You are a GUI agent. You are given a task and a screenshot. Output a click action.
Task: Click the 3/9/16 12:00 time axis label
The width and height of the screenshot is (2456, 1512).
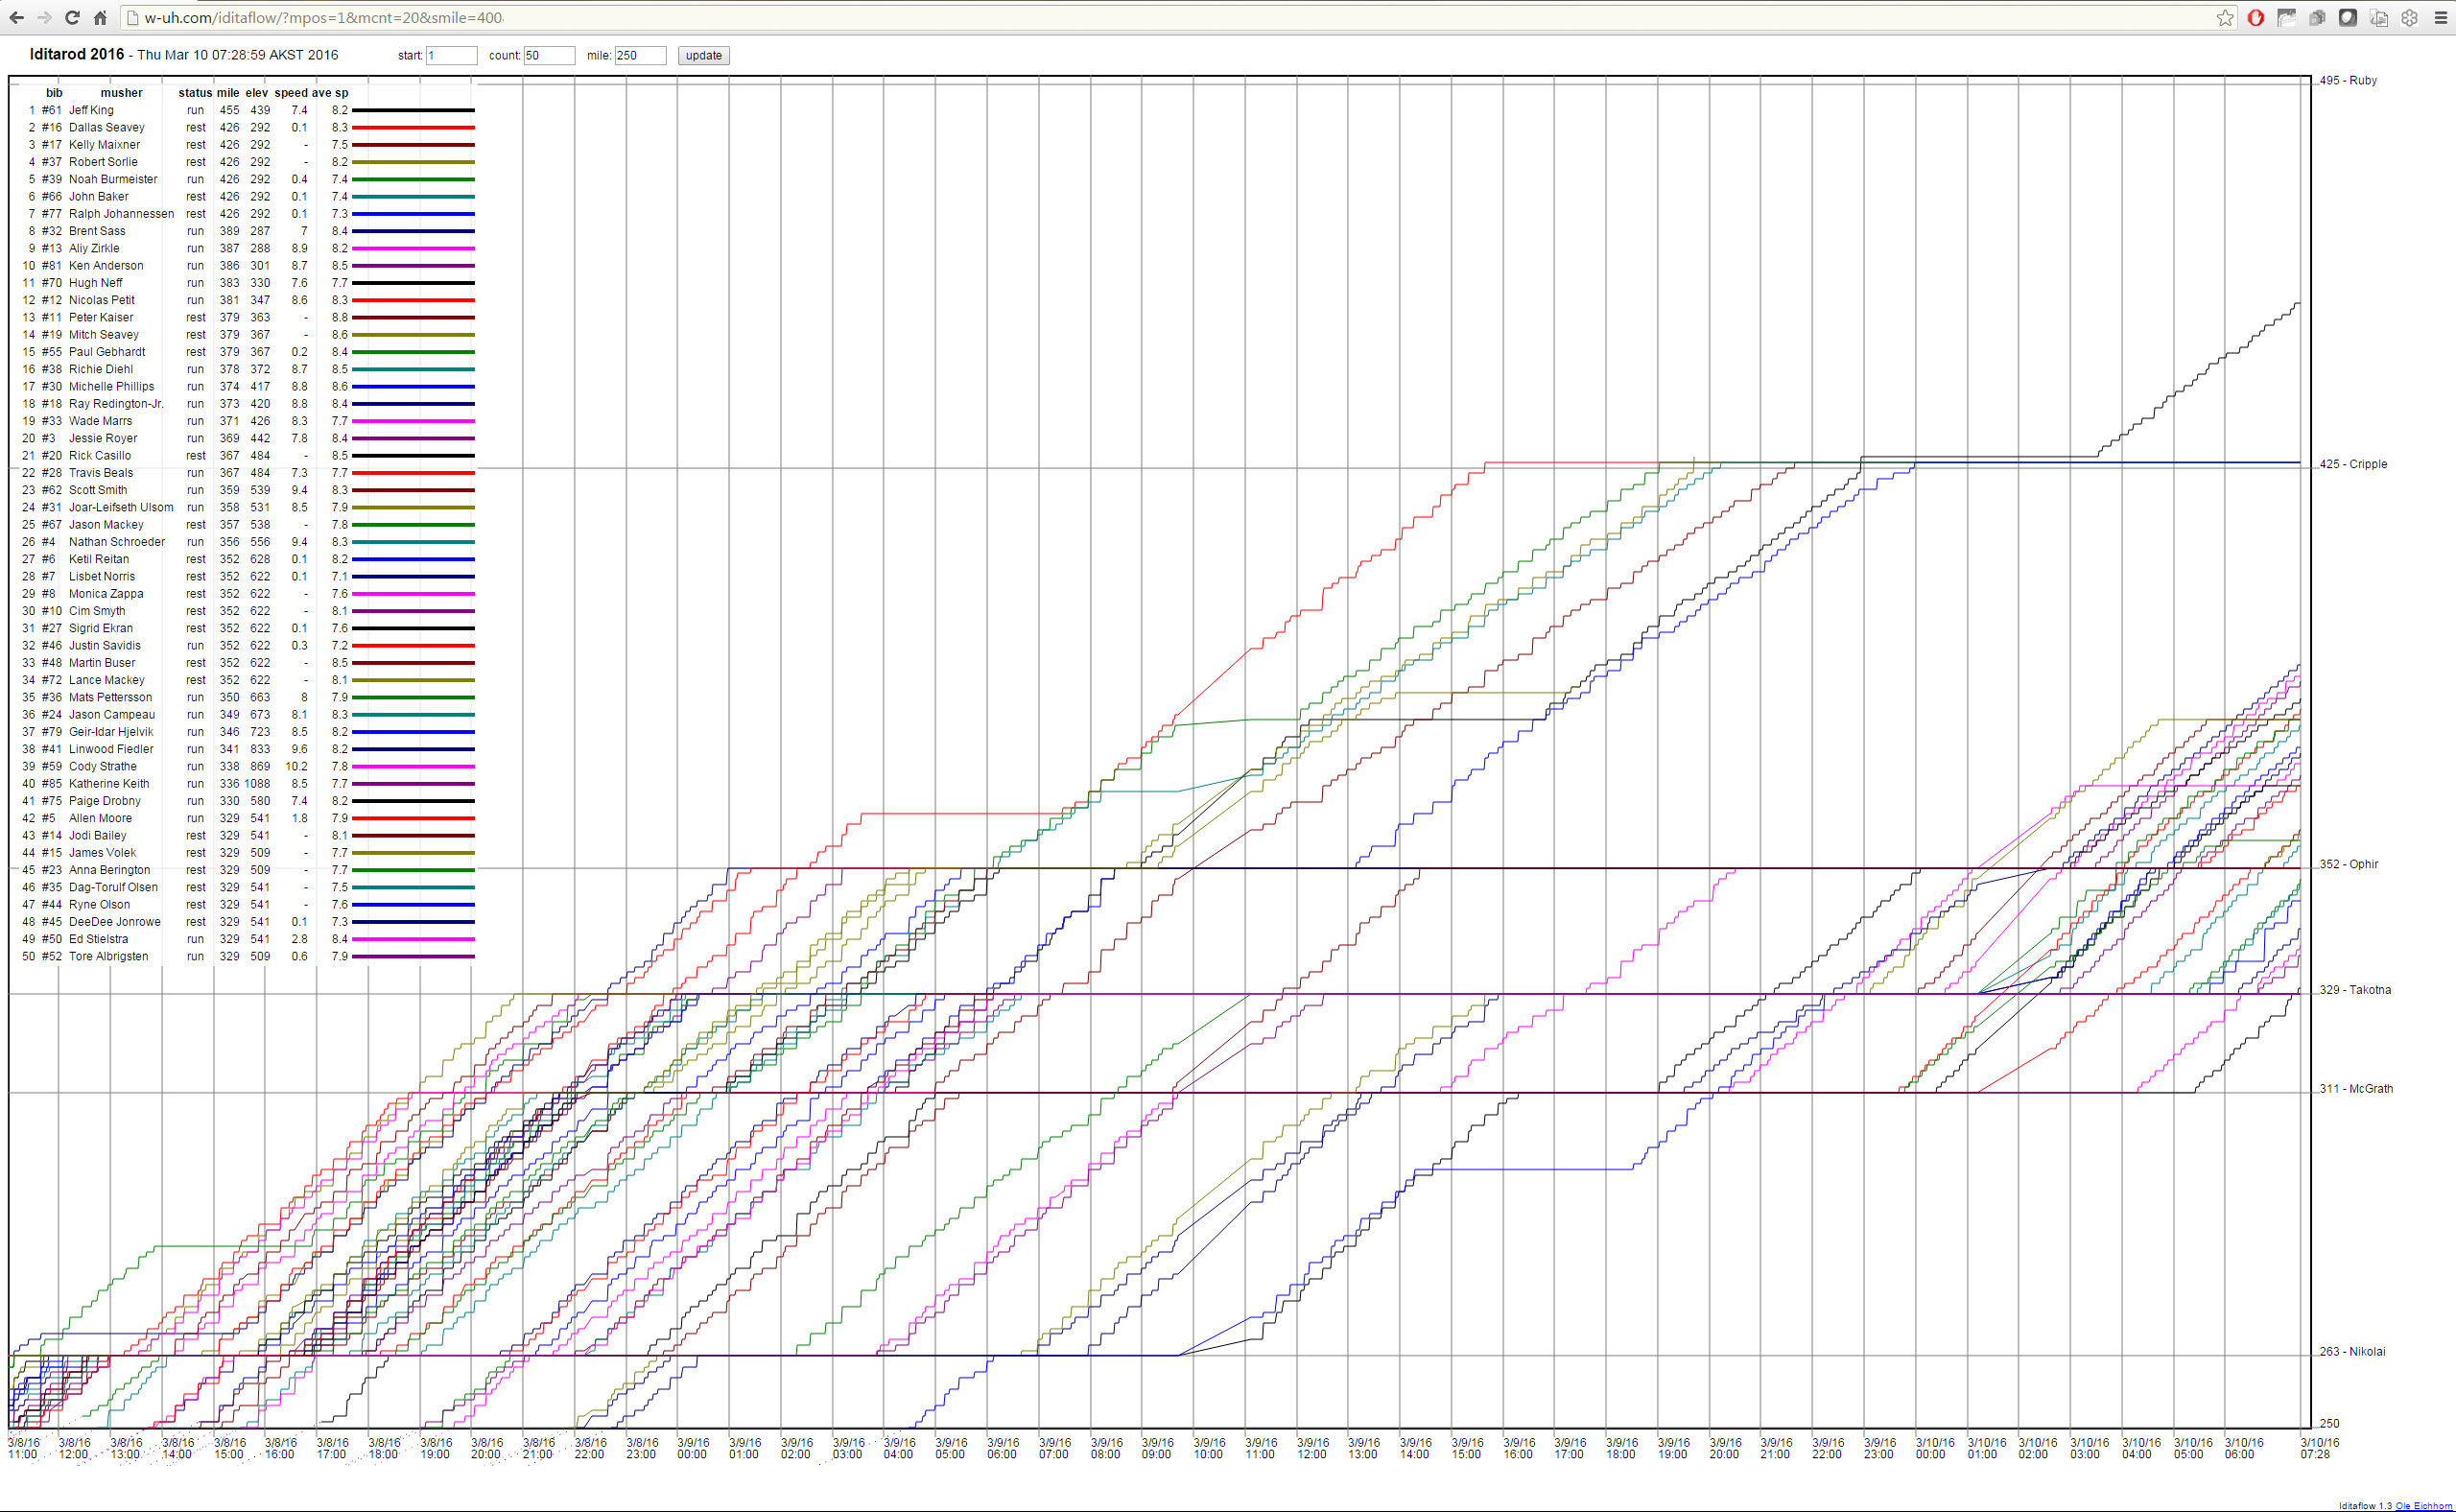(1313, 1448)
